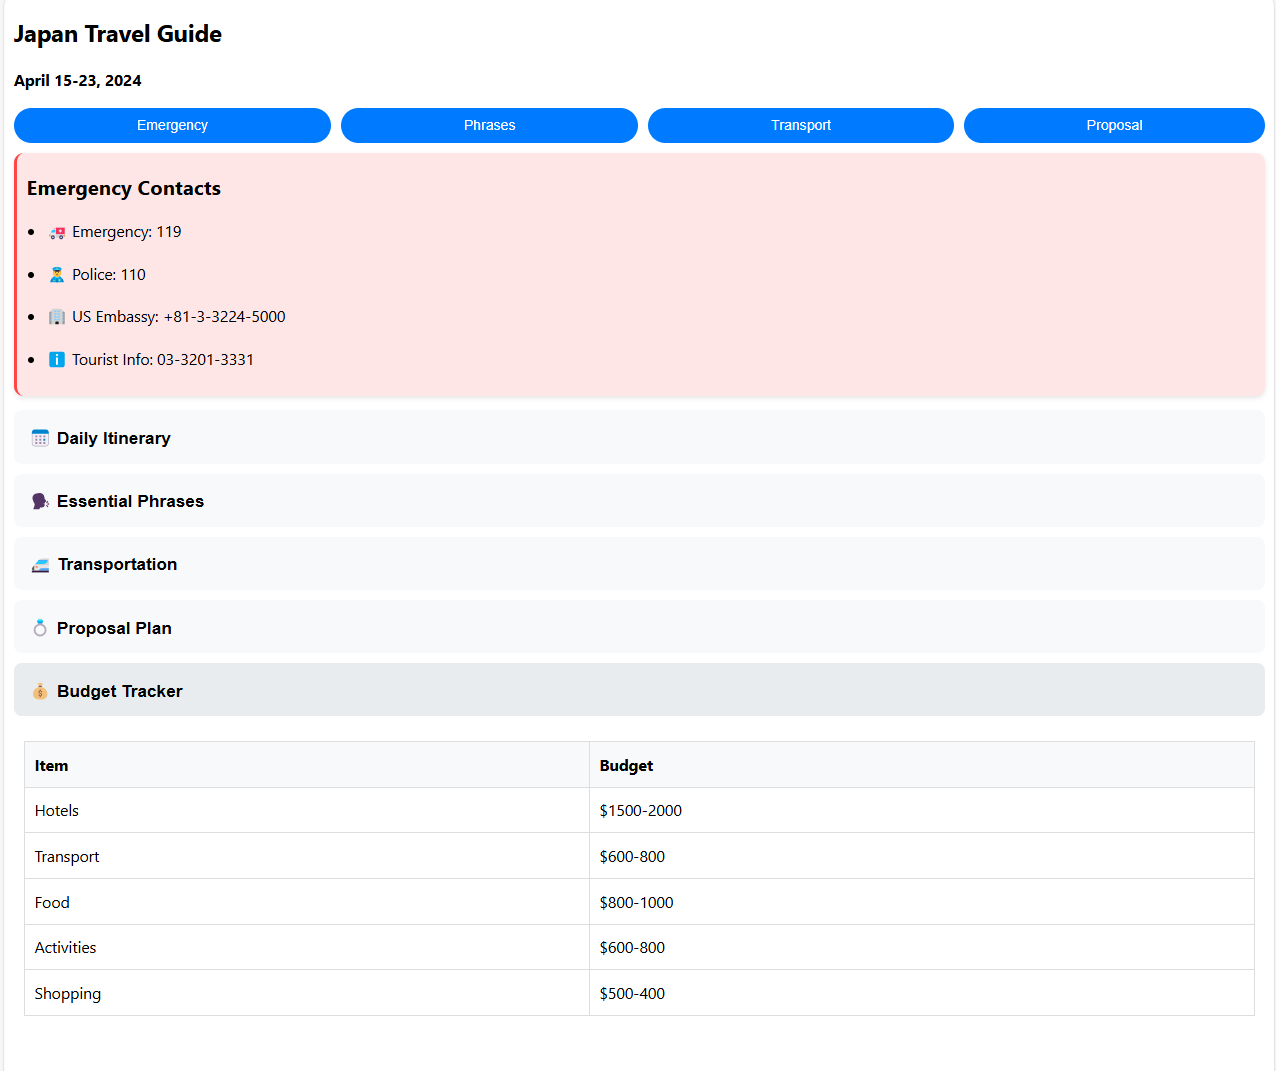Click the speaking head icon for Phrases
Image resolution: width=1276 pixels, height=1071 pixels.
click(x=40, y=502)
